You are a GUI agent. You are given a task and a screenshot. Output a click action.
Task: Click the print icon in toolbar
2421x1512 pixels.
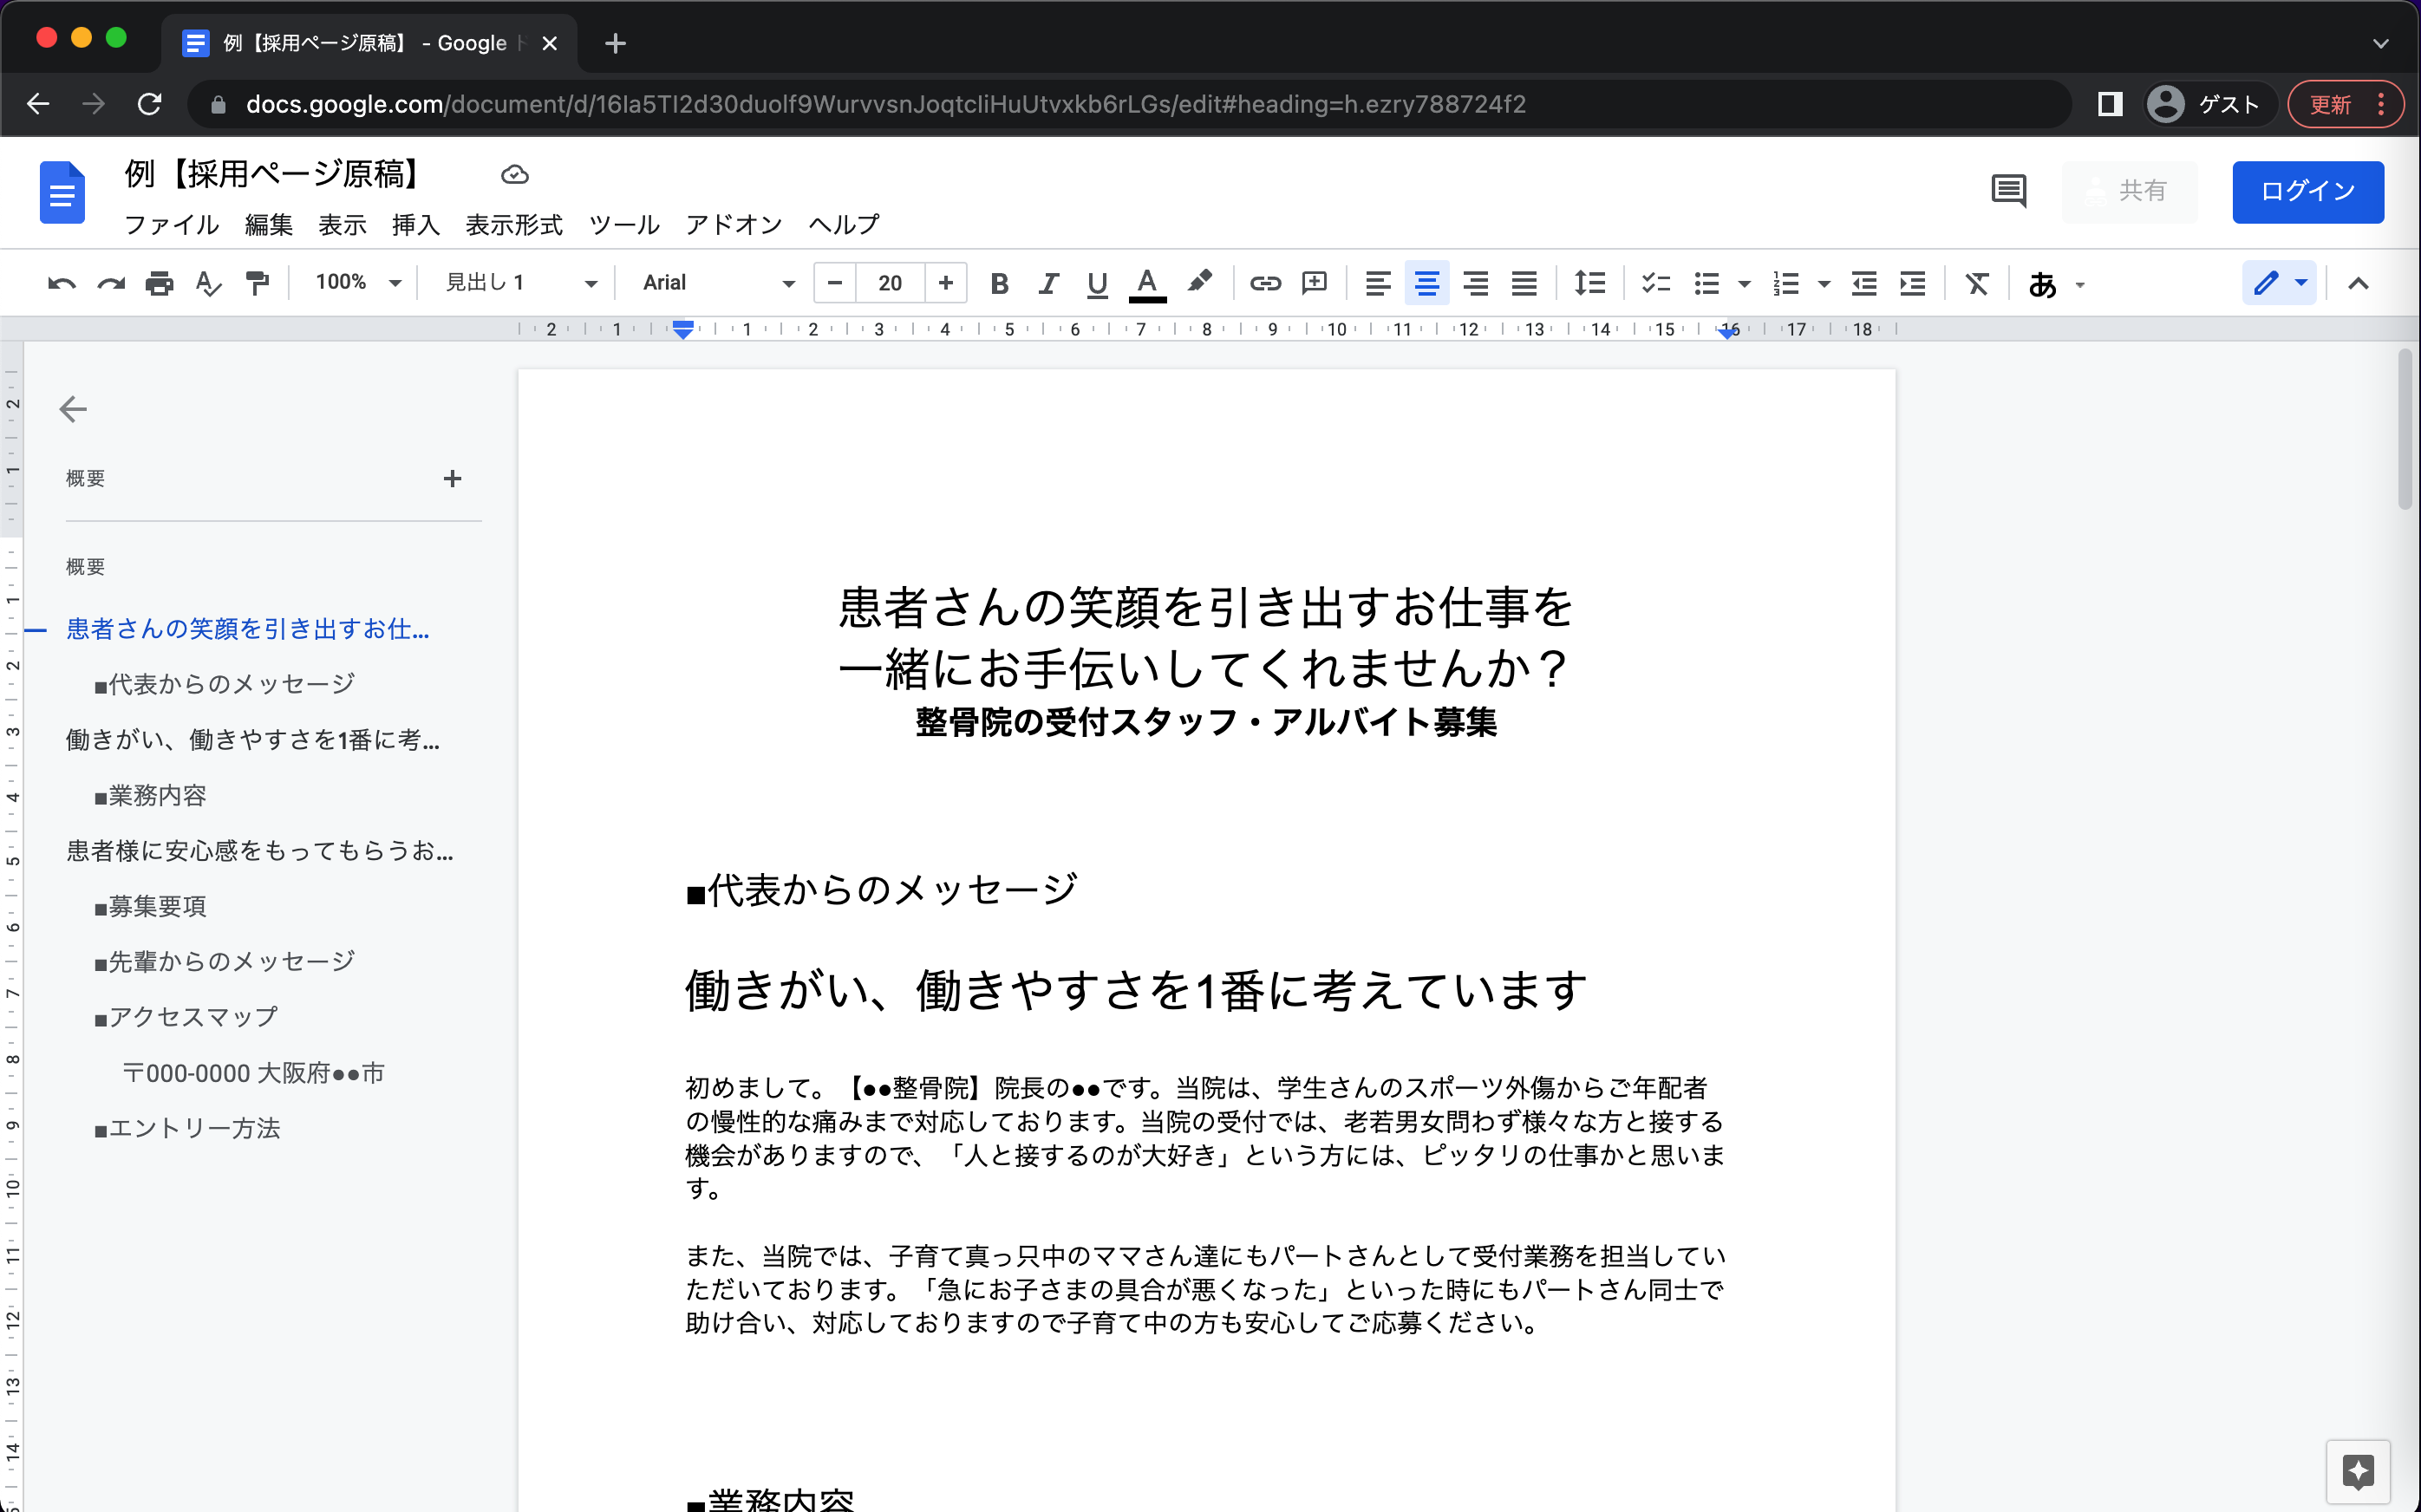click(159, 284)
